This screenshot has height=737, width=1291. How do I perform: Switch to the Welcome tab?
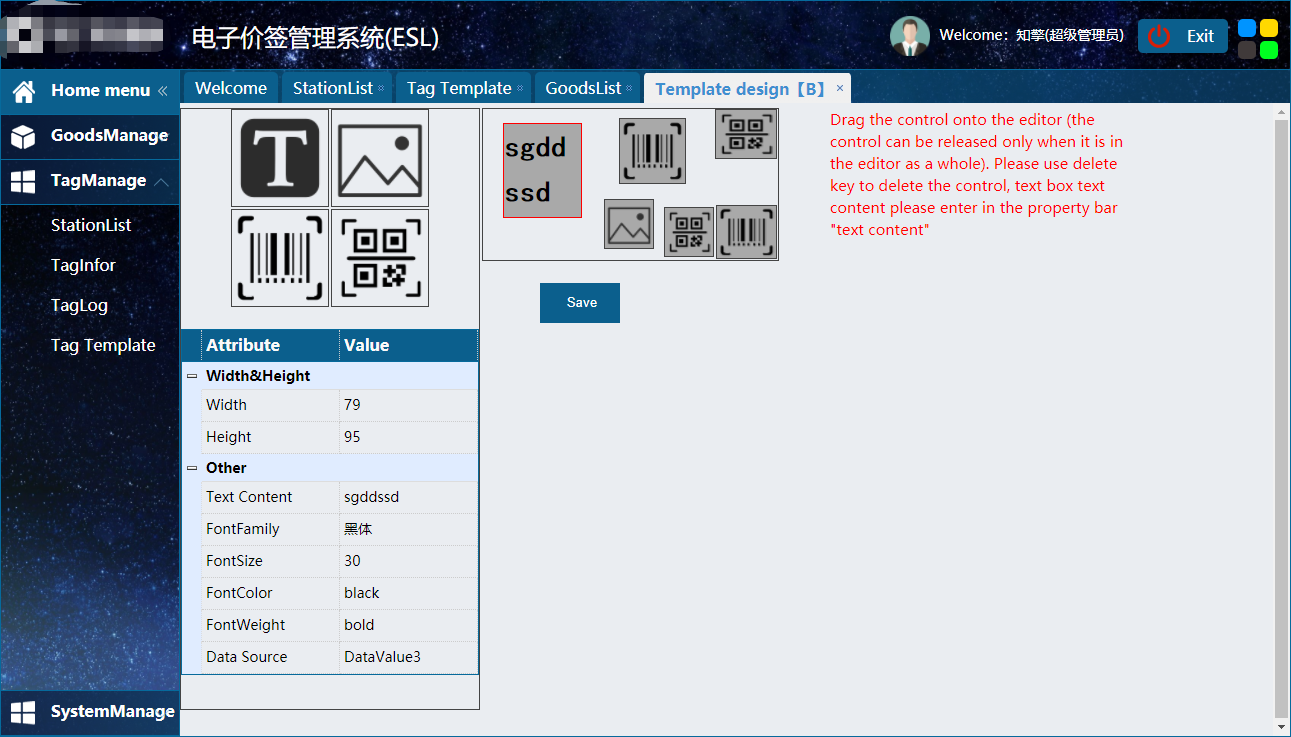231,88
